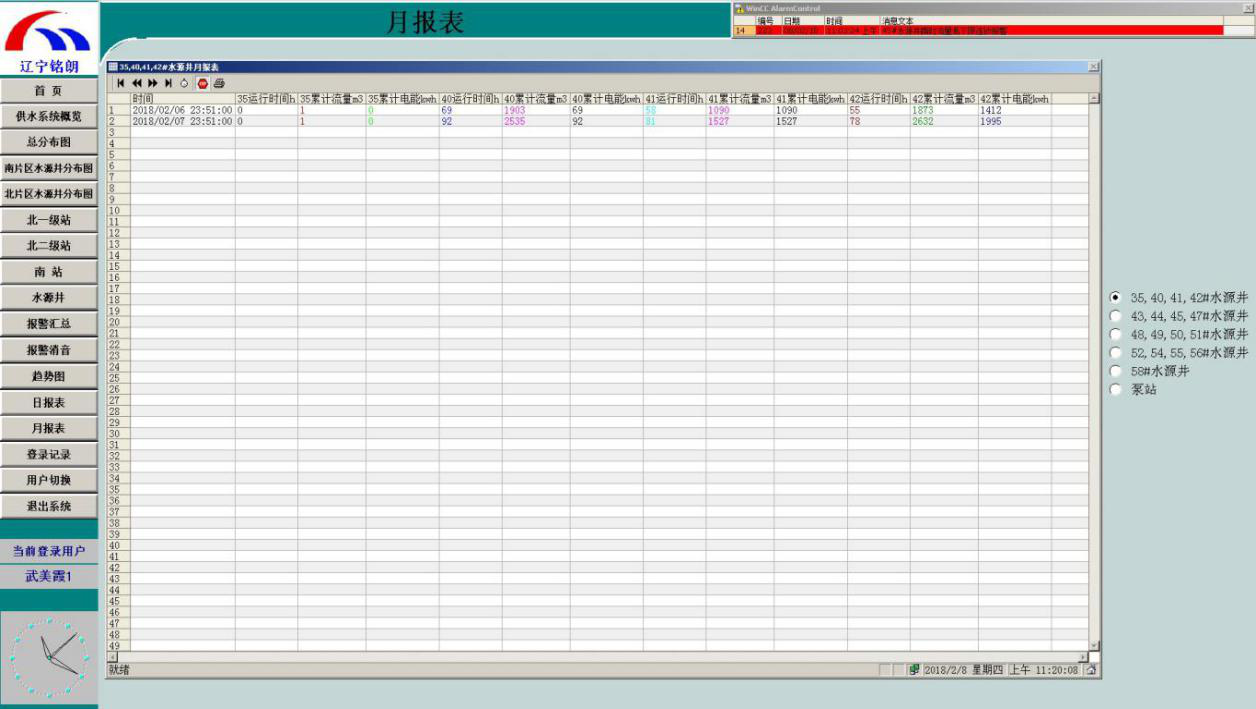The height and width of the screenshot is (709, 1256).
Task: Open the 日报表 page from sidebar
Action: [49, 402]
